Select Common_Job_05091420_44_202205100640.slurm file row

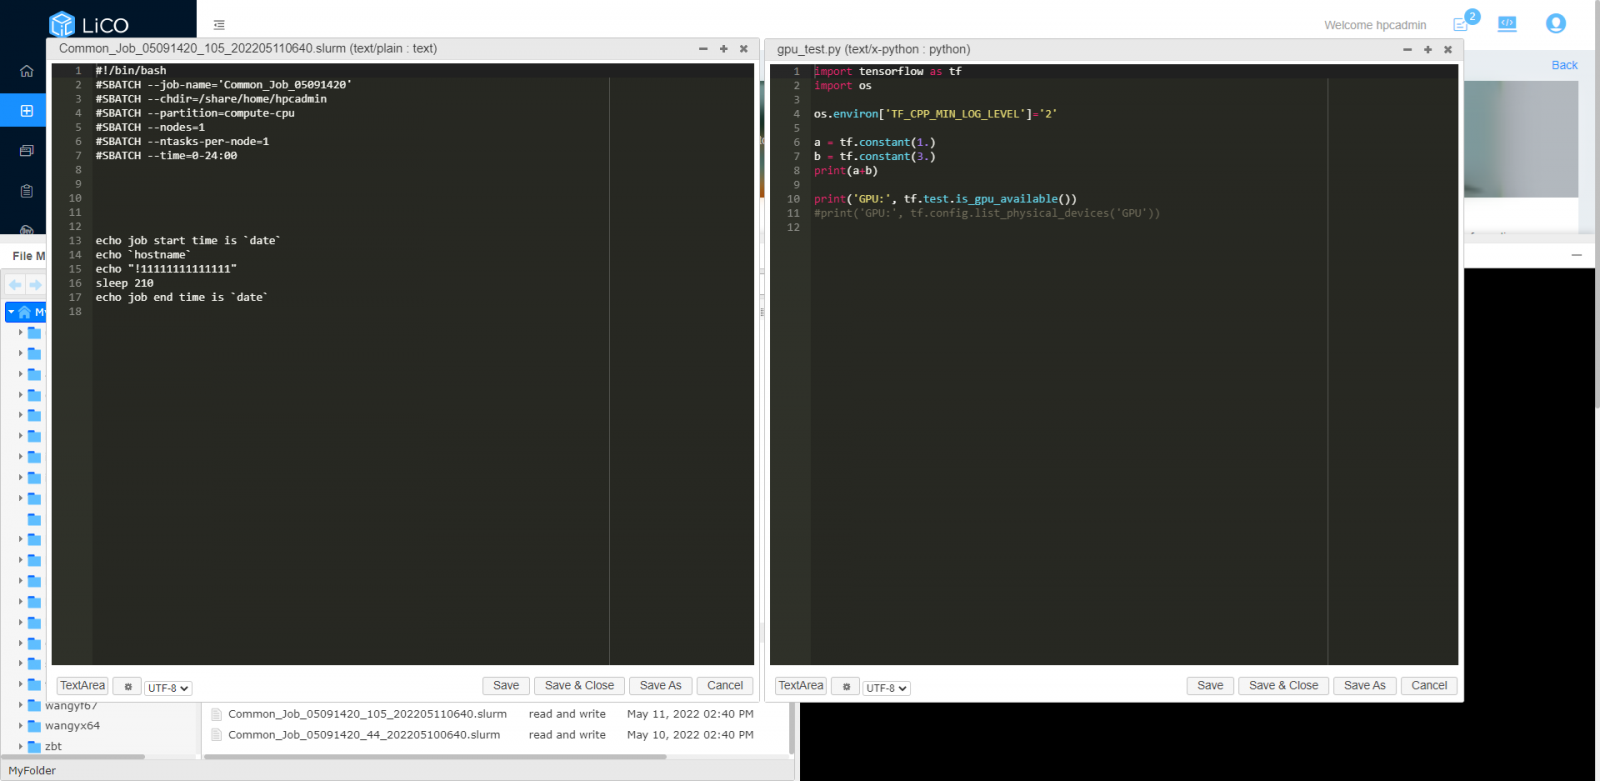tap(364, 735)
